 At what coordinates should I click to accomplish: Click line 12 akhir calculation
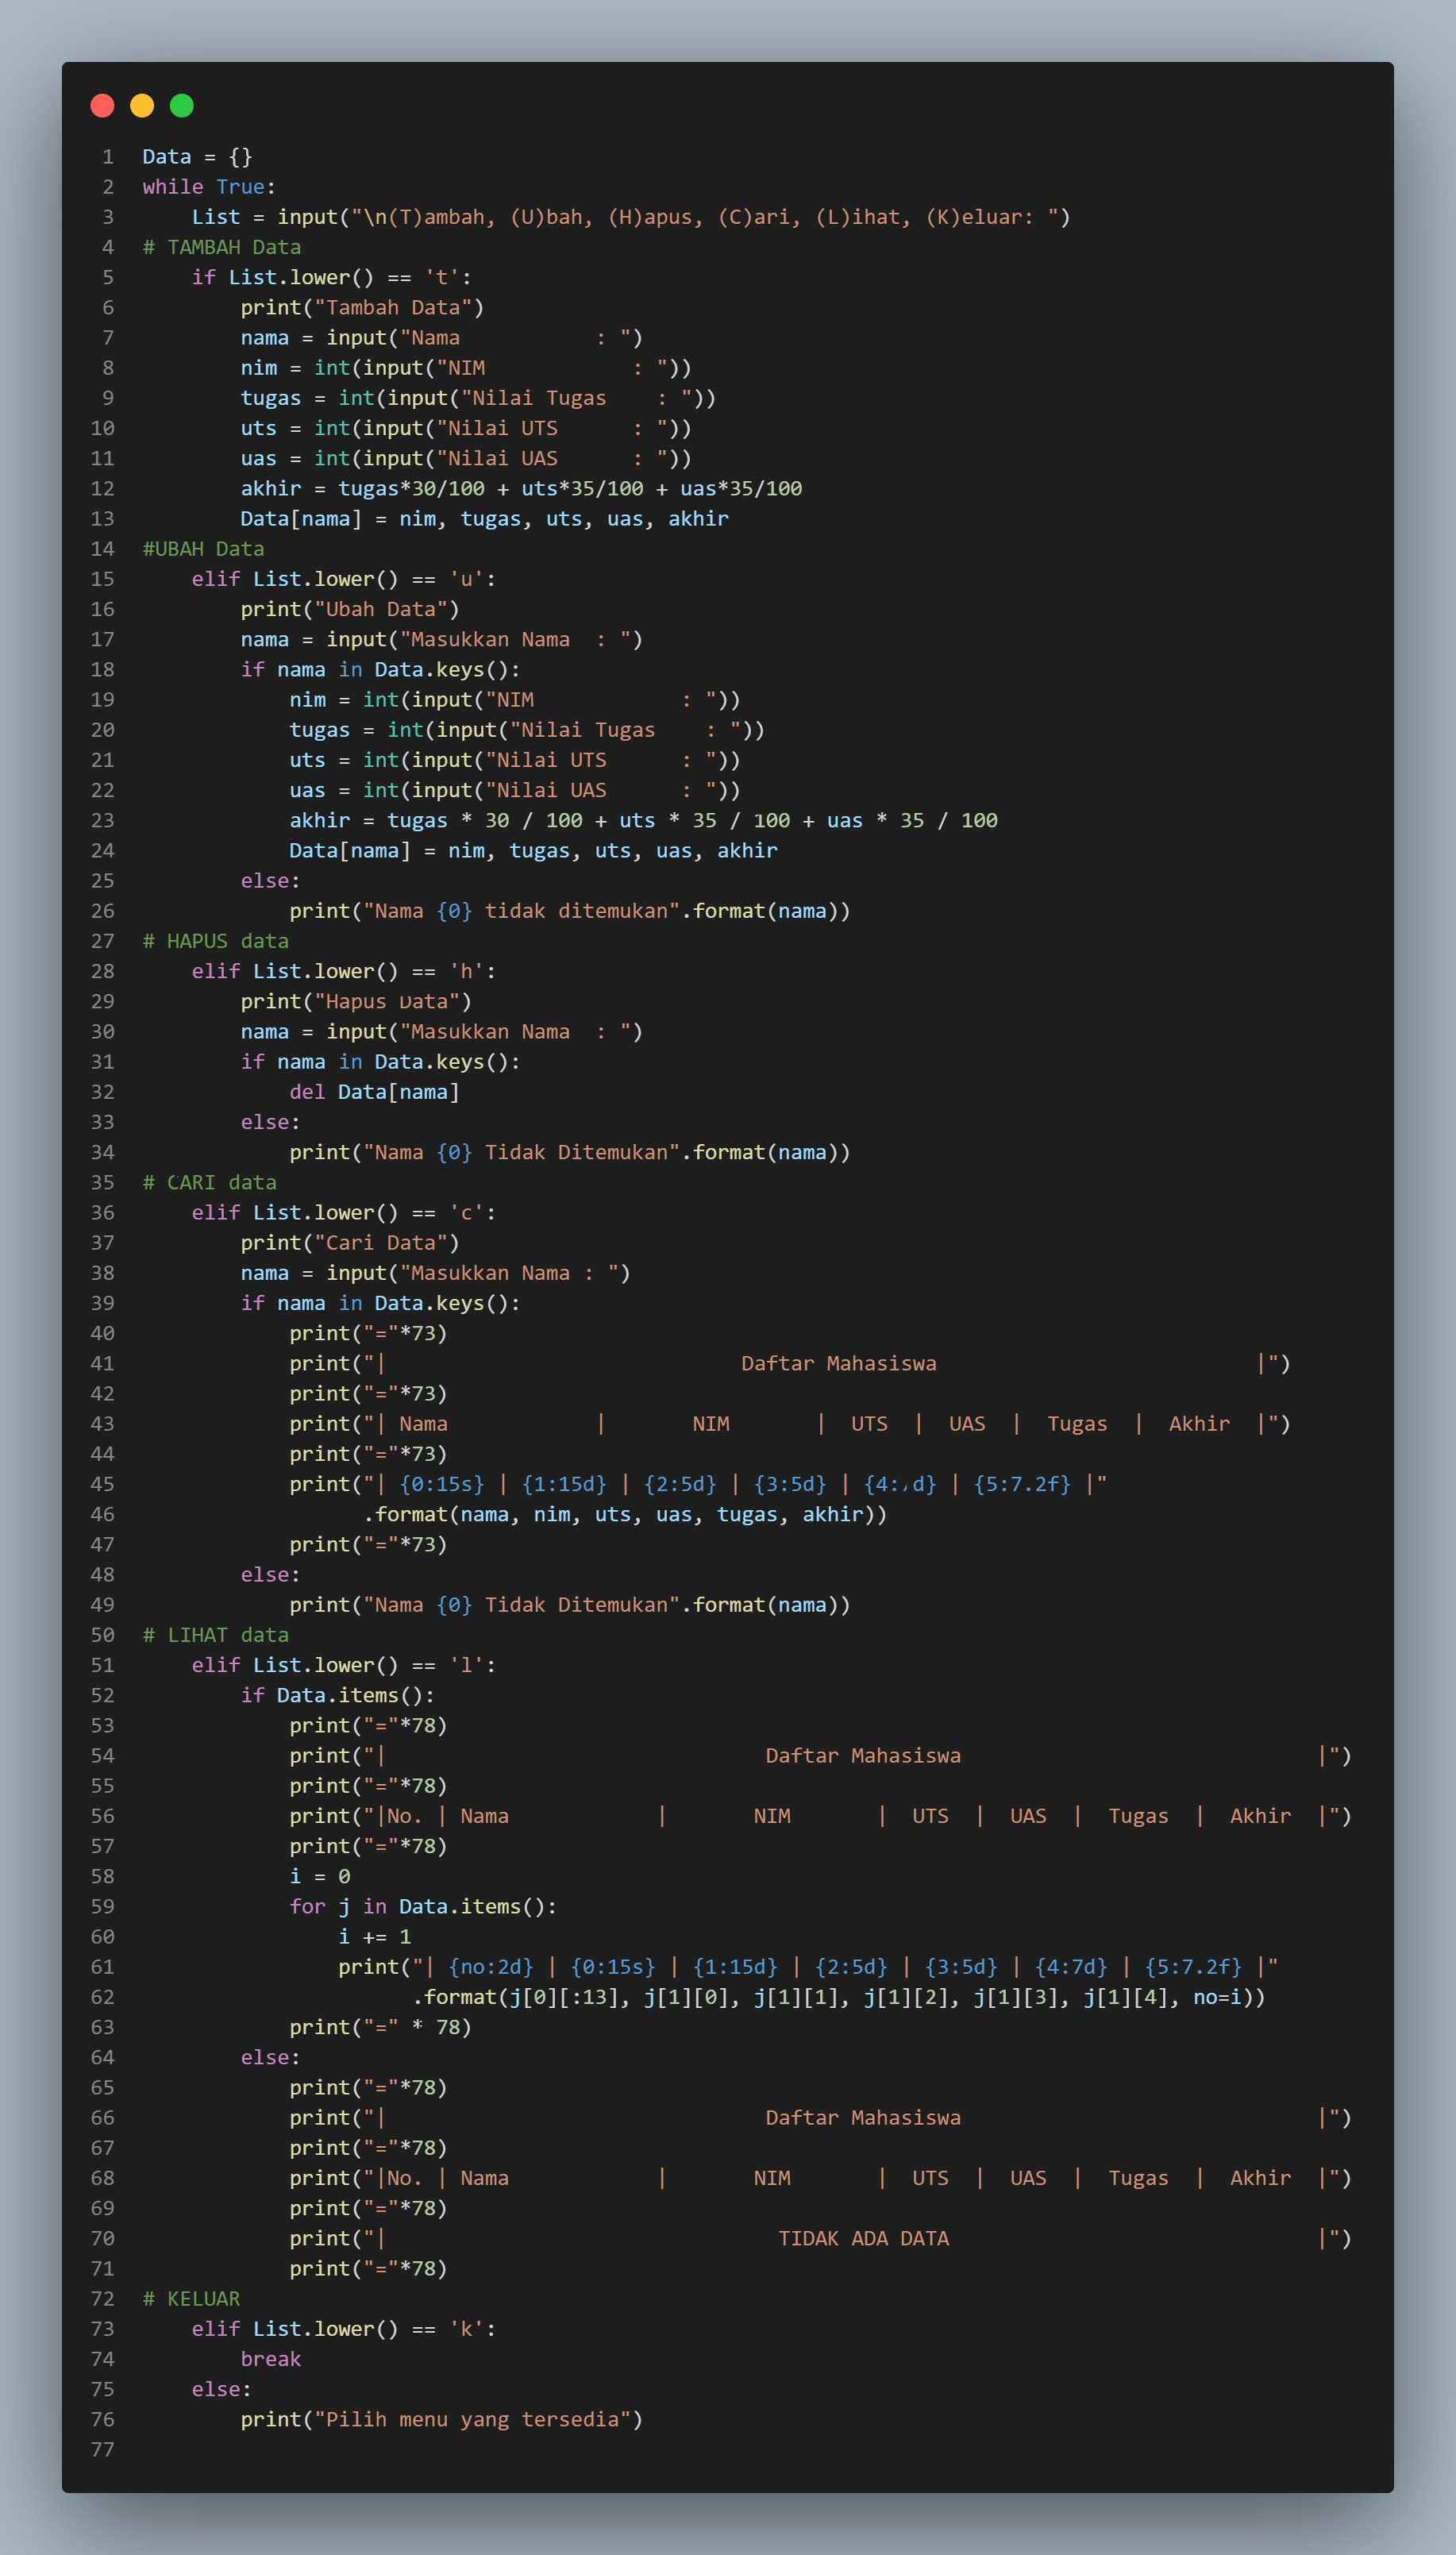pos(521,488)
